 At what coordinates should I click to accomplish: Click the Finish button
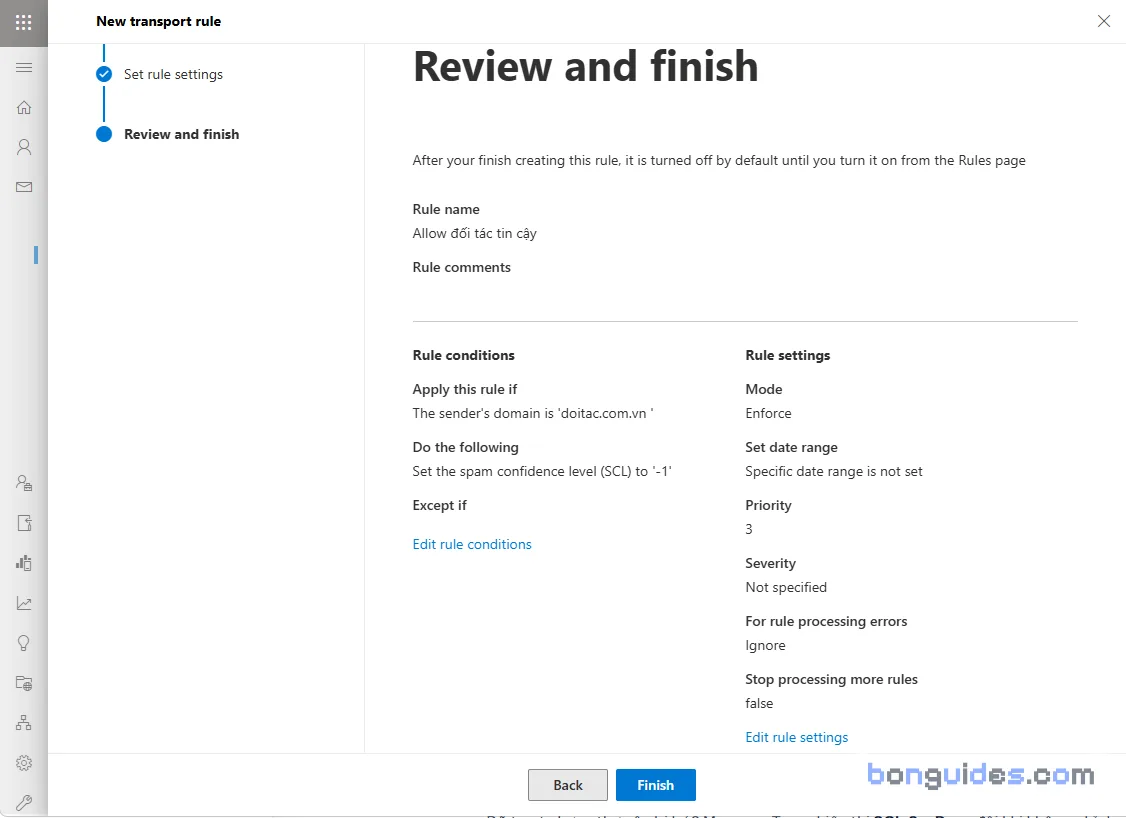[656, 785]
